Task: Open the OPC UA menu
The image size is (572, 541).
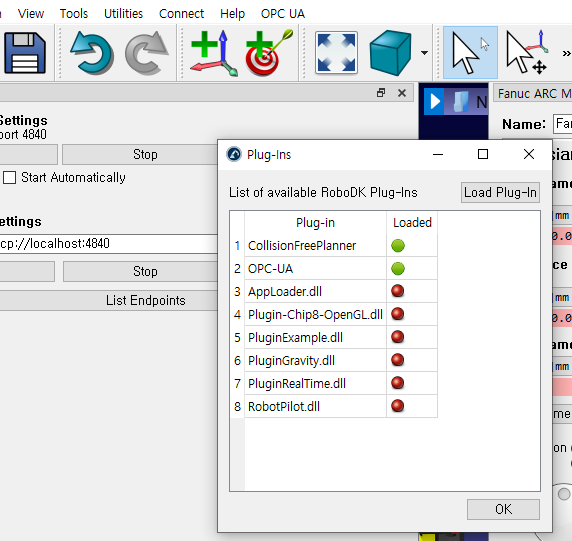Action: (283, 13)
